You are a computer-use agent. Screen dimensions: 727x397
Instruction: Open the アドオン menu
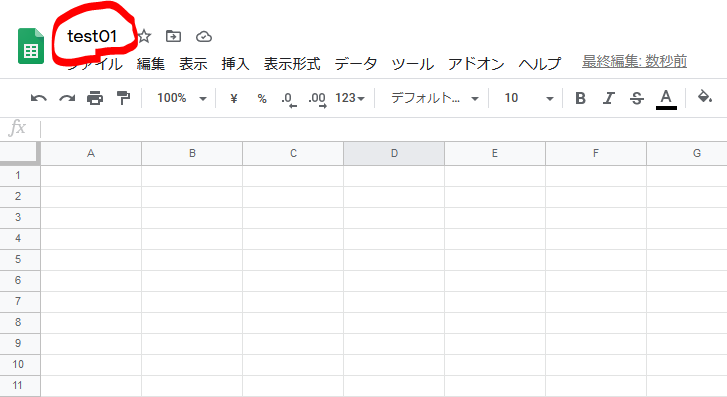[476, 64]
